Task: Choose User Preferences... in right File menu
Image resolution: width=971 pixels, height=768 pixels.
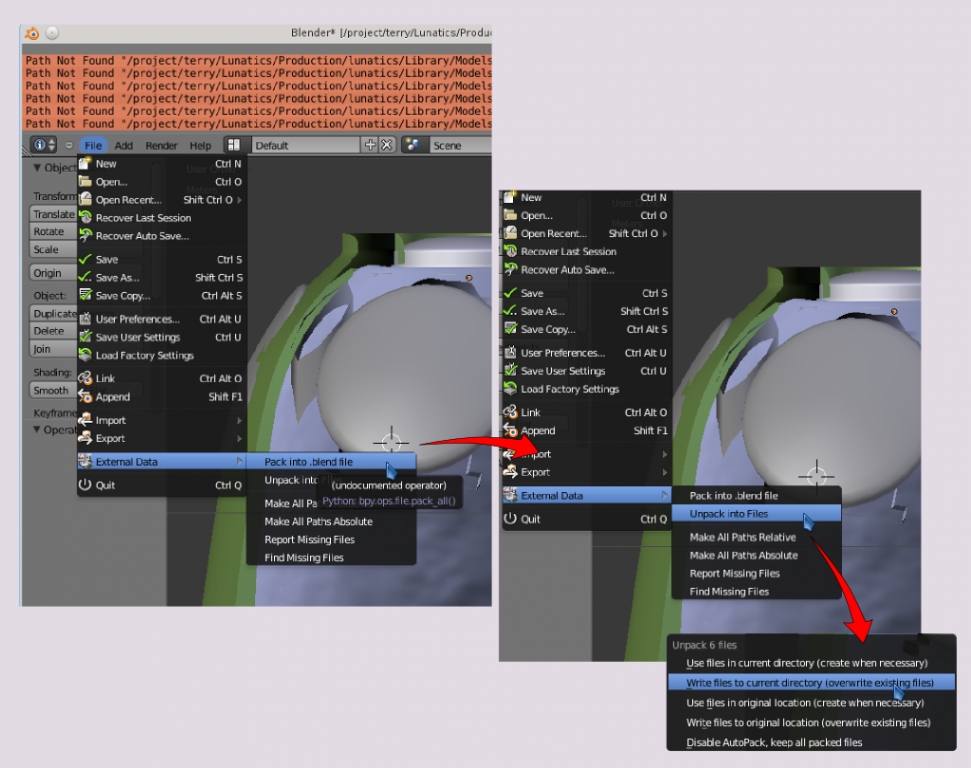Action: click(586, 352)
